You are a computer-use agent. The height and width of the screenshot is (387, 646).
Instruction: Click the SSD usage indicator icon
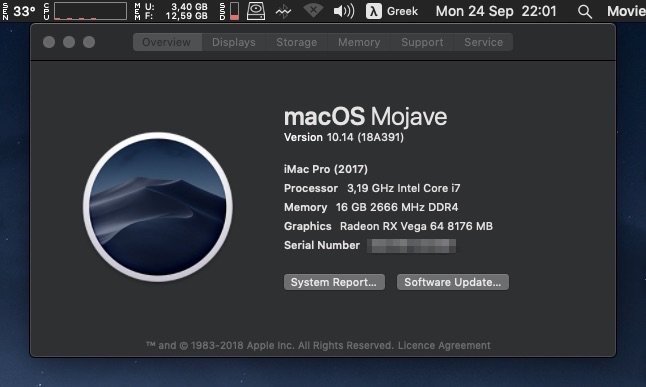pyautogui.click(x=234, y=11)
